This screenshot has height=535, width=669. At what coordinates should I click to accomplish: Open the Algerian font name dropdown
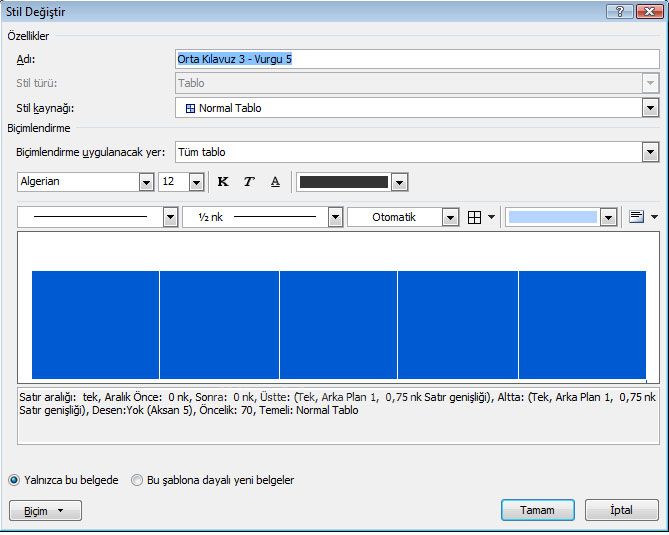coord(146,182)
